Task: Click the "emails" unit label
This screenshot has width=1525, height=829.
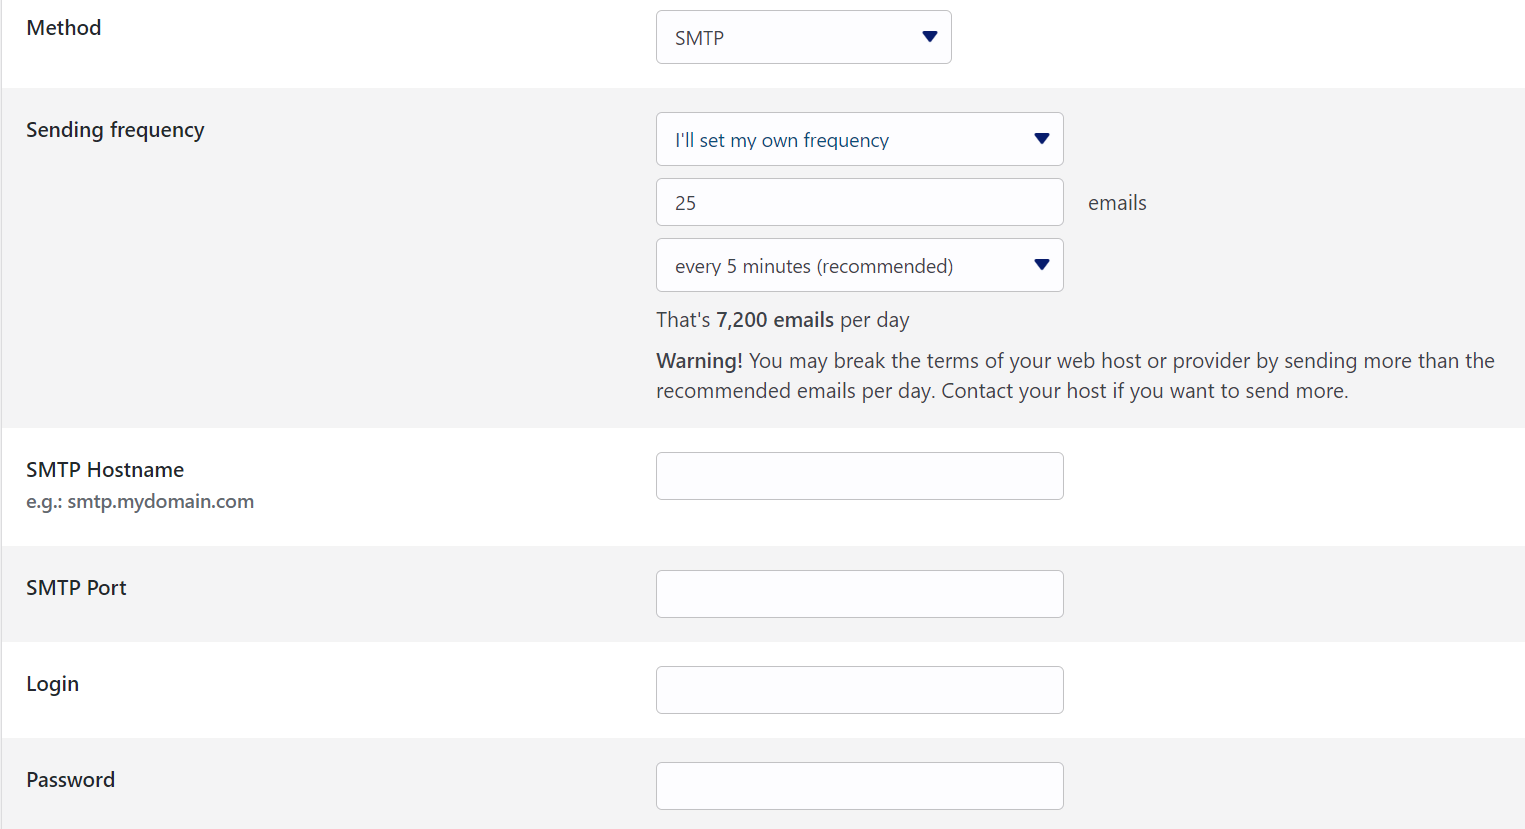Action: [x=1117, y=202]
